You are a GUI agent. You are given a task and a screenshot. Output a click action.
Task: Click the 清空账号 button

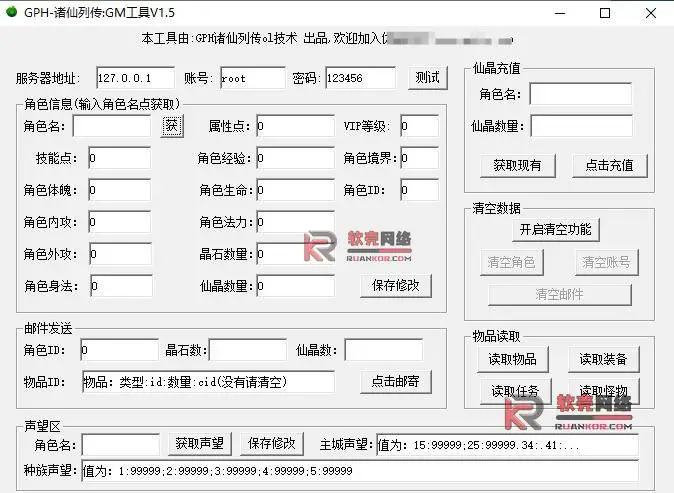pos(607,262)
